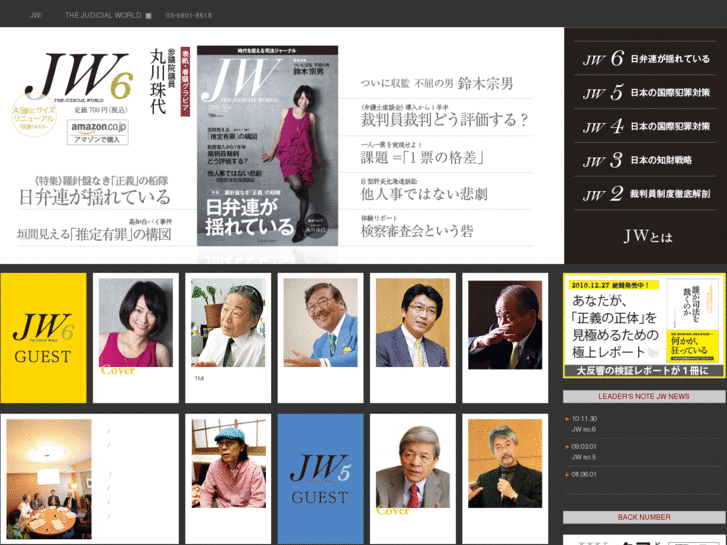Open THE JUDICIAL WORLD top bar link
Image resolution: width=727 pixels, height=545 pixels.
pyautogui.click(x=103, y=15)
